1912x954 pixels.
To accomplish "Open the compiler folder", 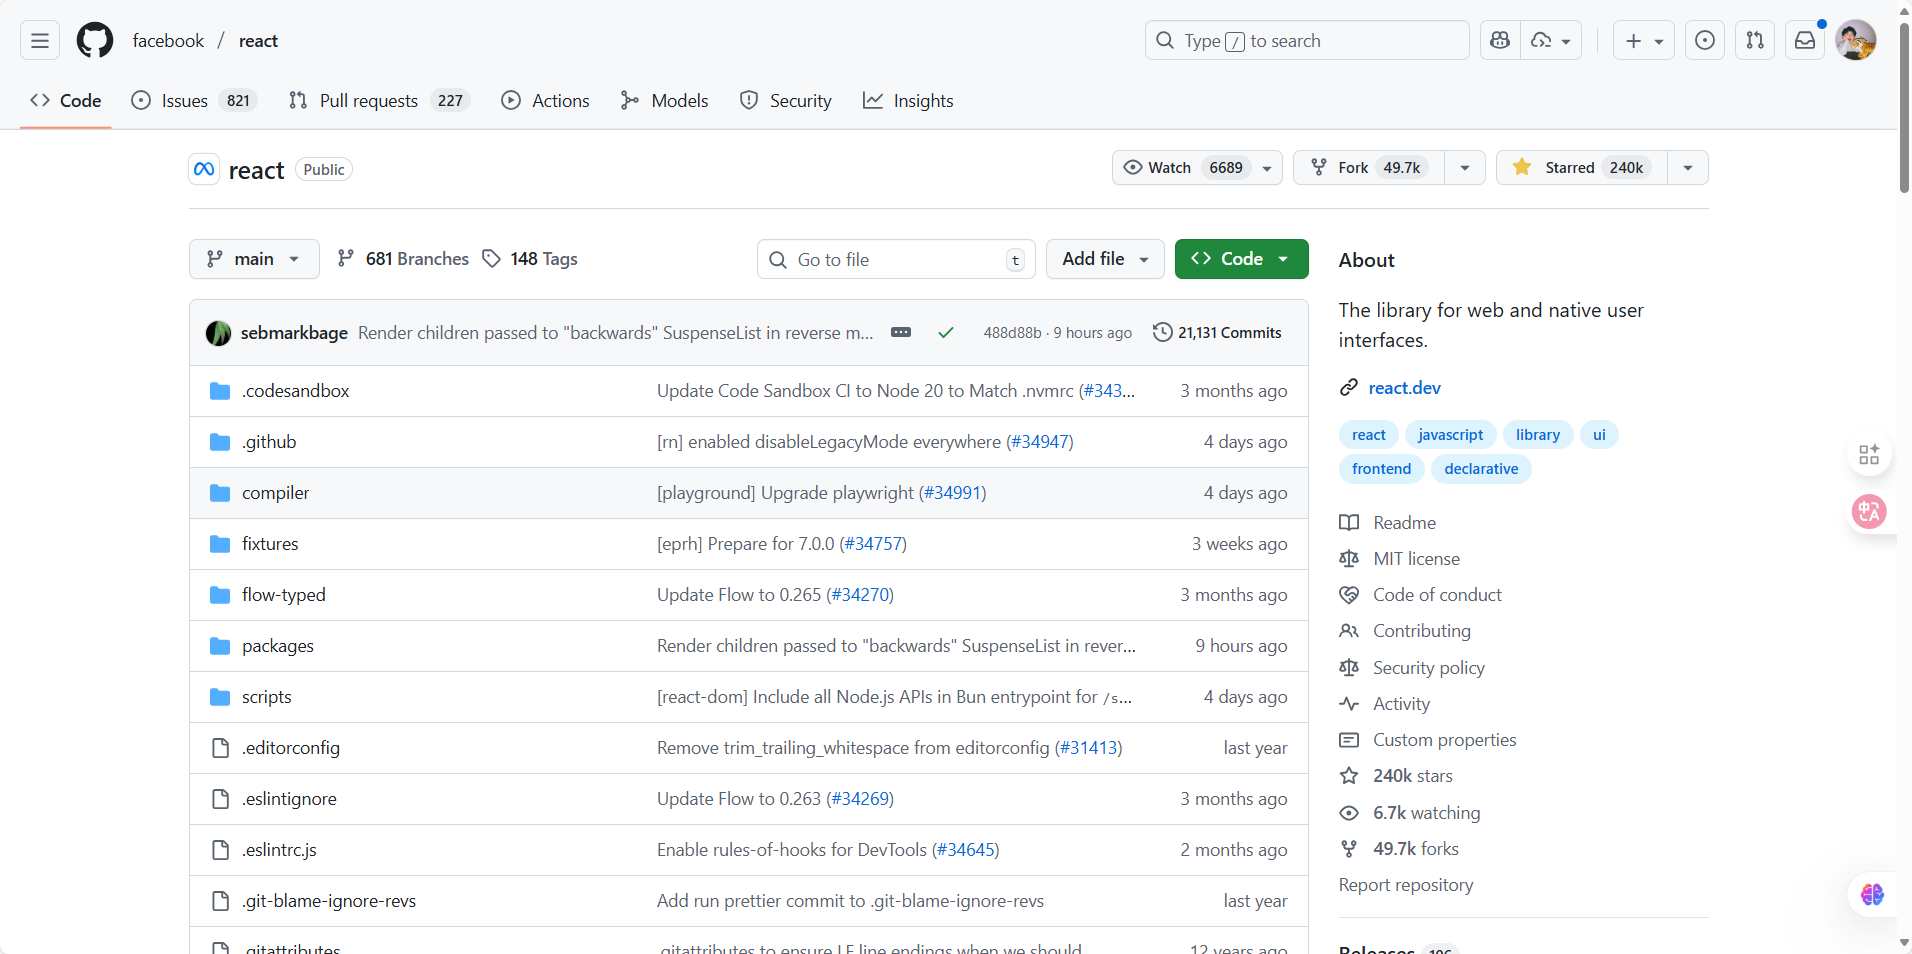I will click(275, 493).
